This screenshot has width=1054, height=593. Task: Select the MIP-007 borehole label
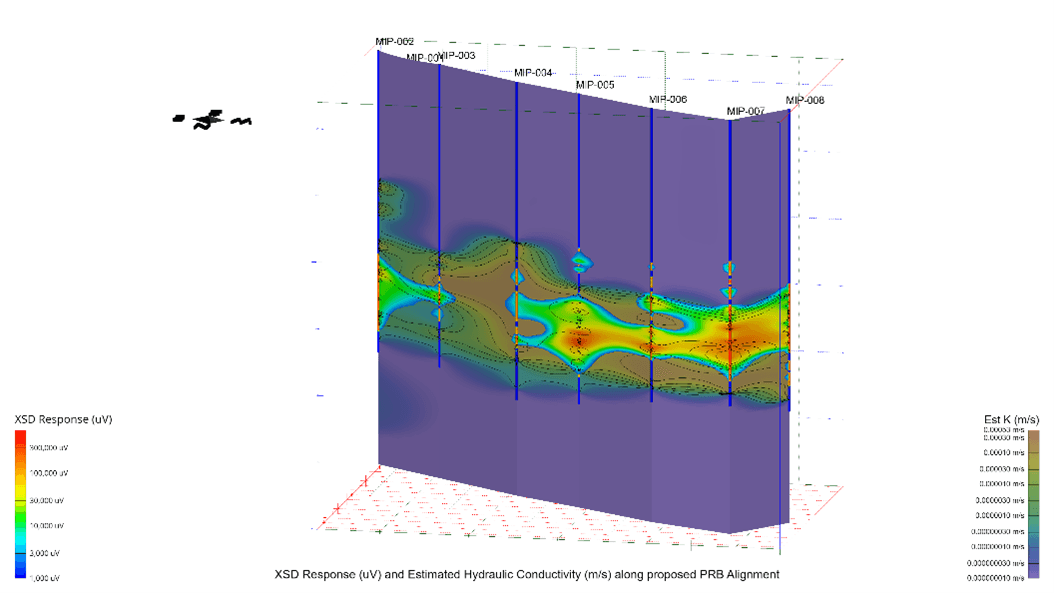pos(745,110)
